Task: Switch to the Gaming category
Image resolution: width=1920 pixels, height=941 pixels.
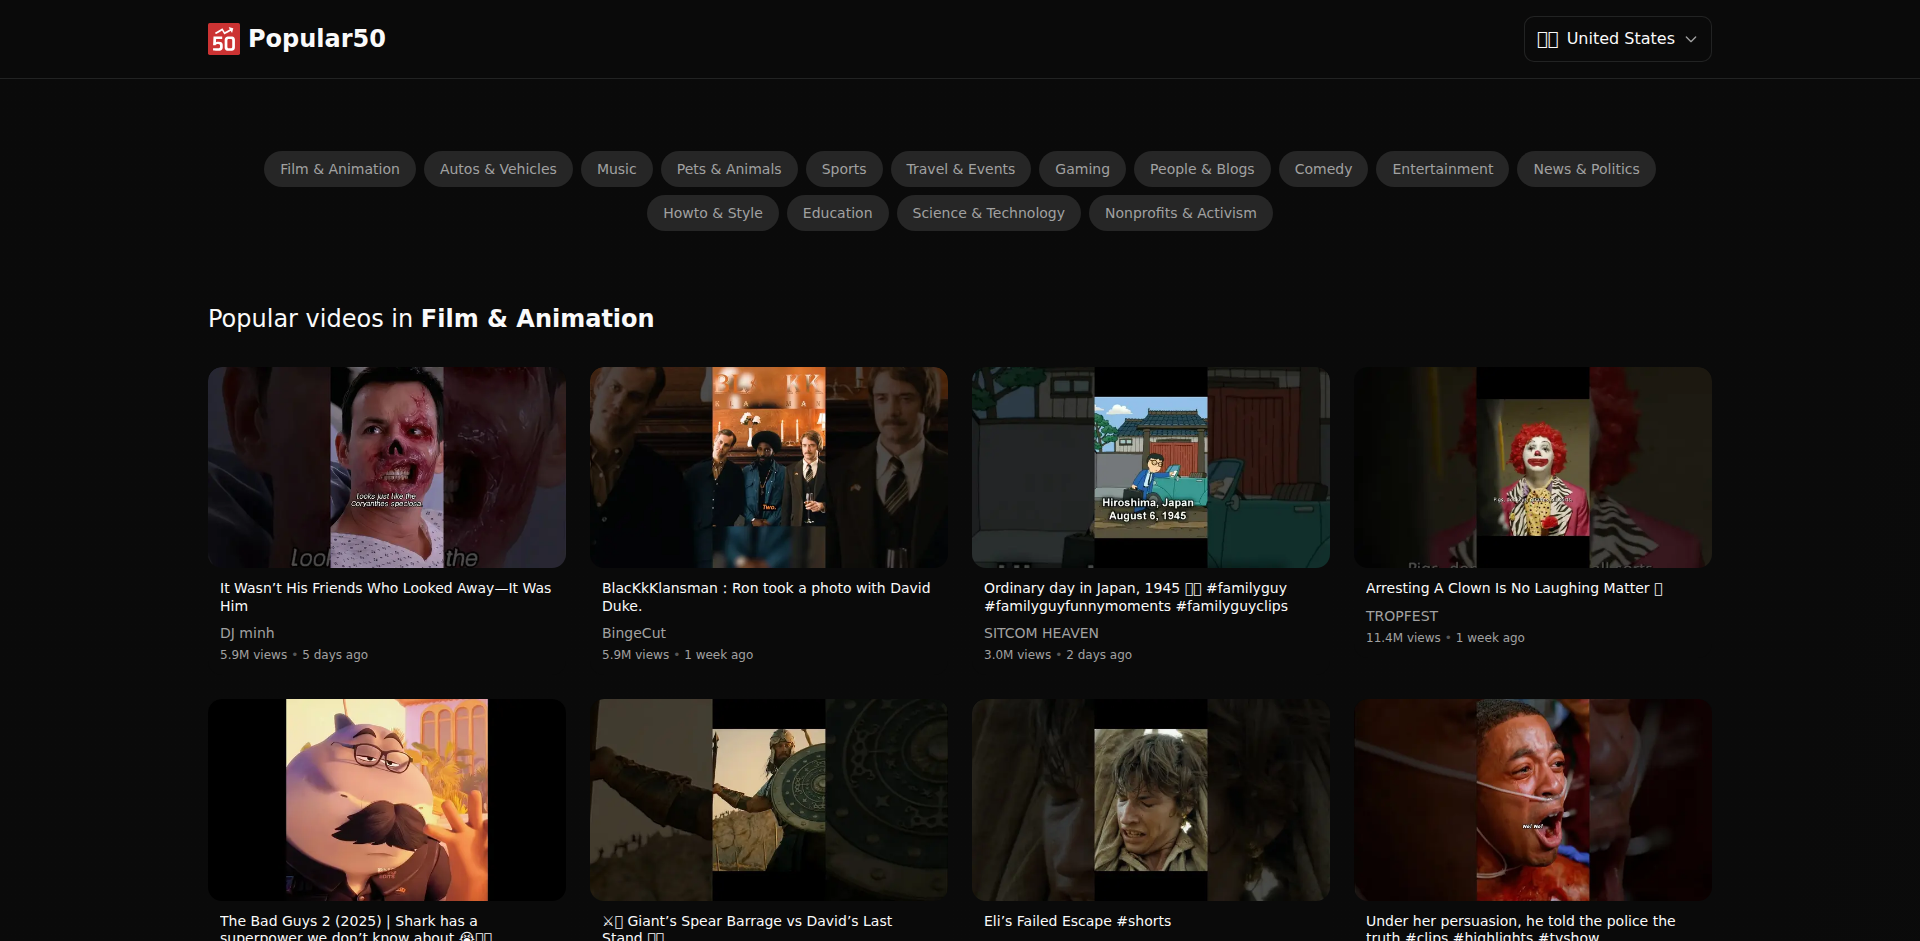Action: [x=1082, y=169]
